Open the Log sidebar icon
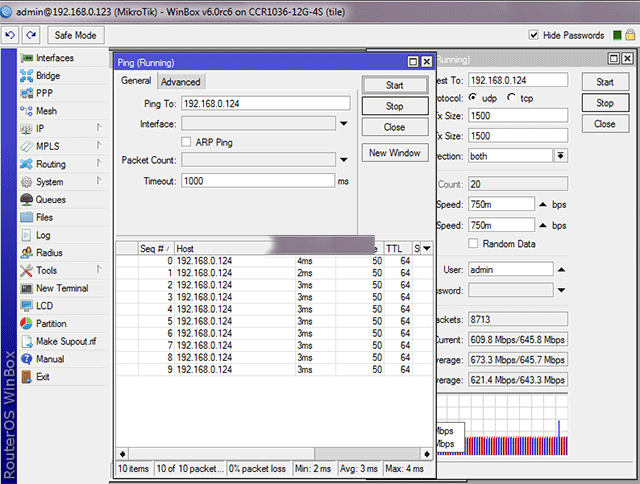 point(27,235)
